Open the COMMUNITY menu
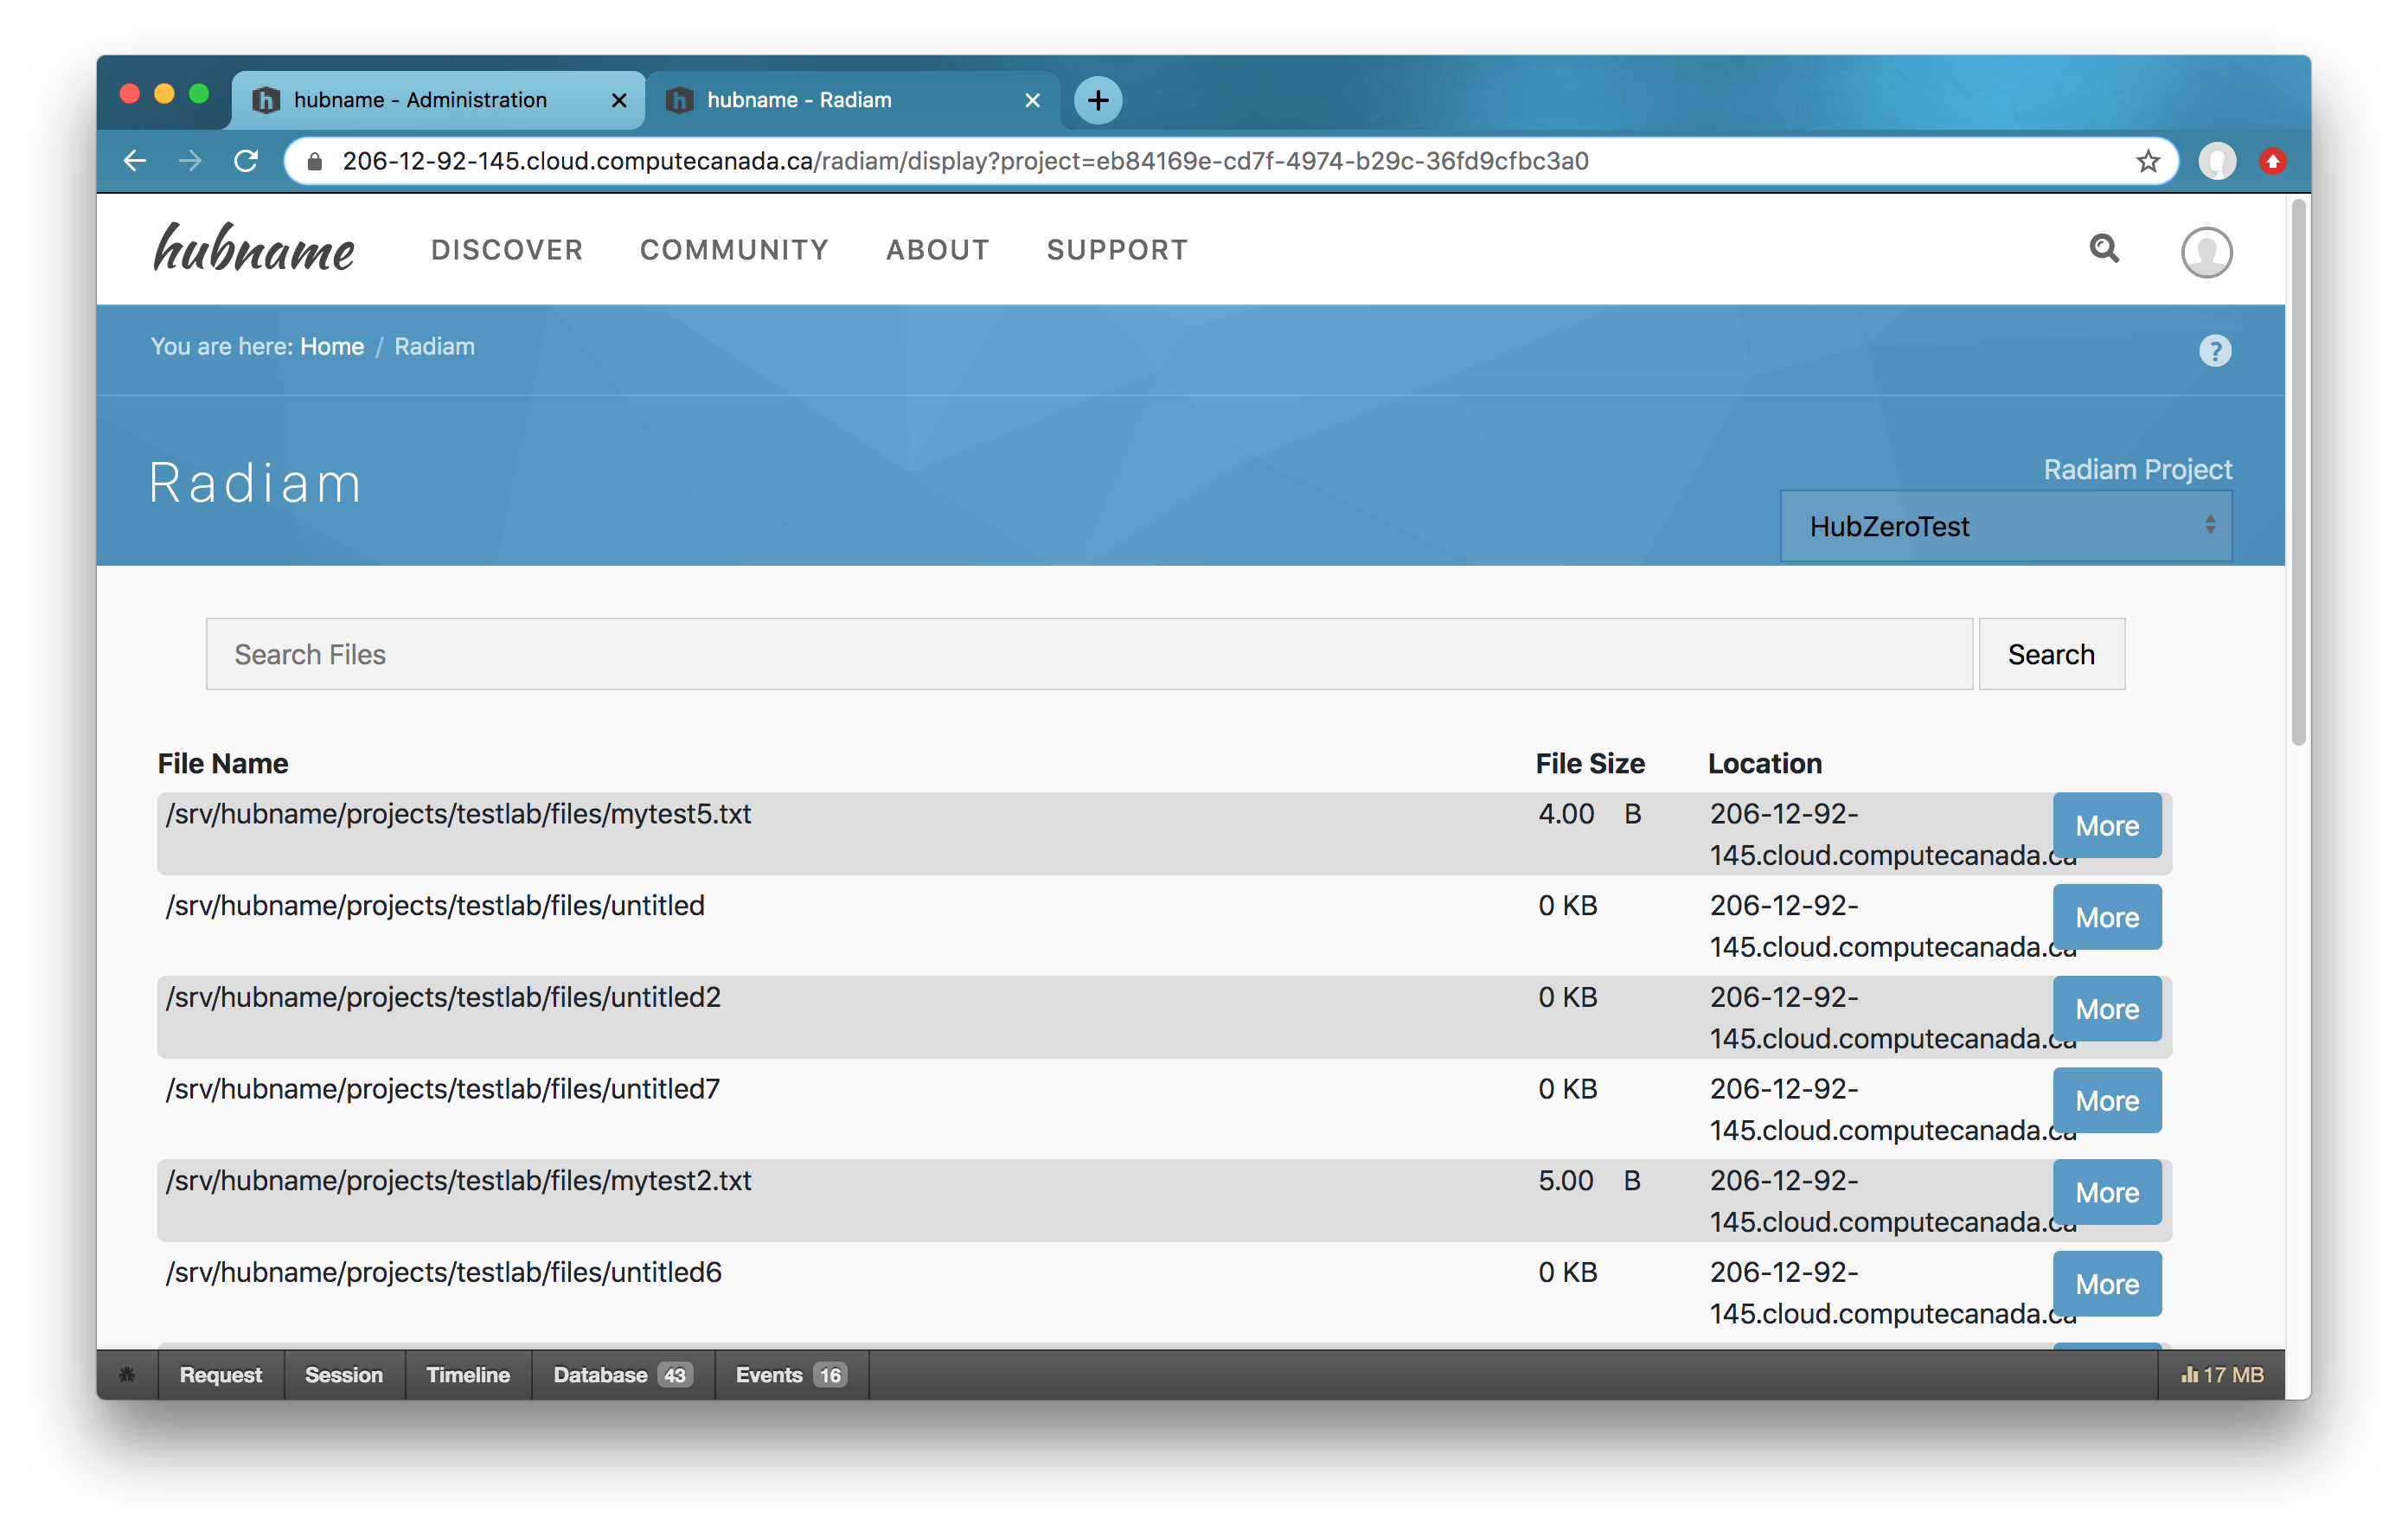The image size is (2408, 1538). click(x=734, y=250)
